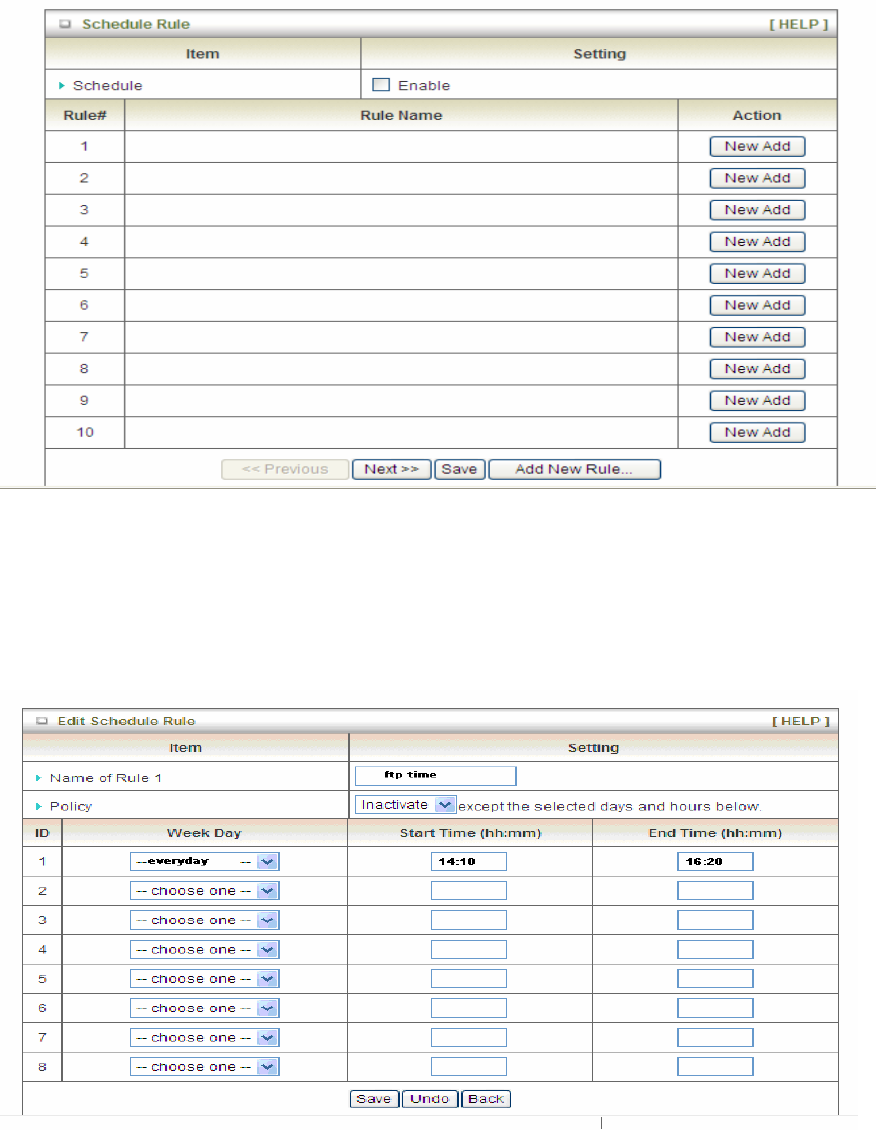Viewport: 876px width, 1130px height.
Task: Open week day dropdown for ID 8
Action: pyautogui.click(x=205, y=1067)
